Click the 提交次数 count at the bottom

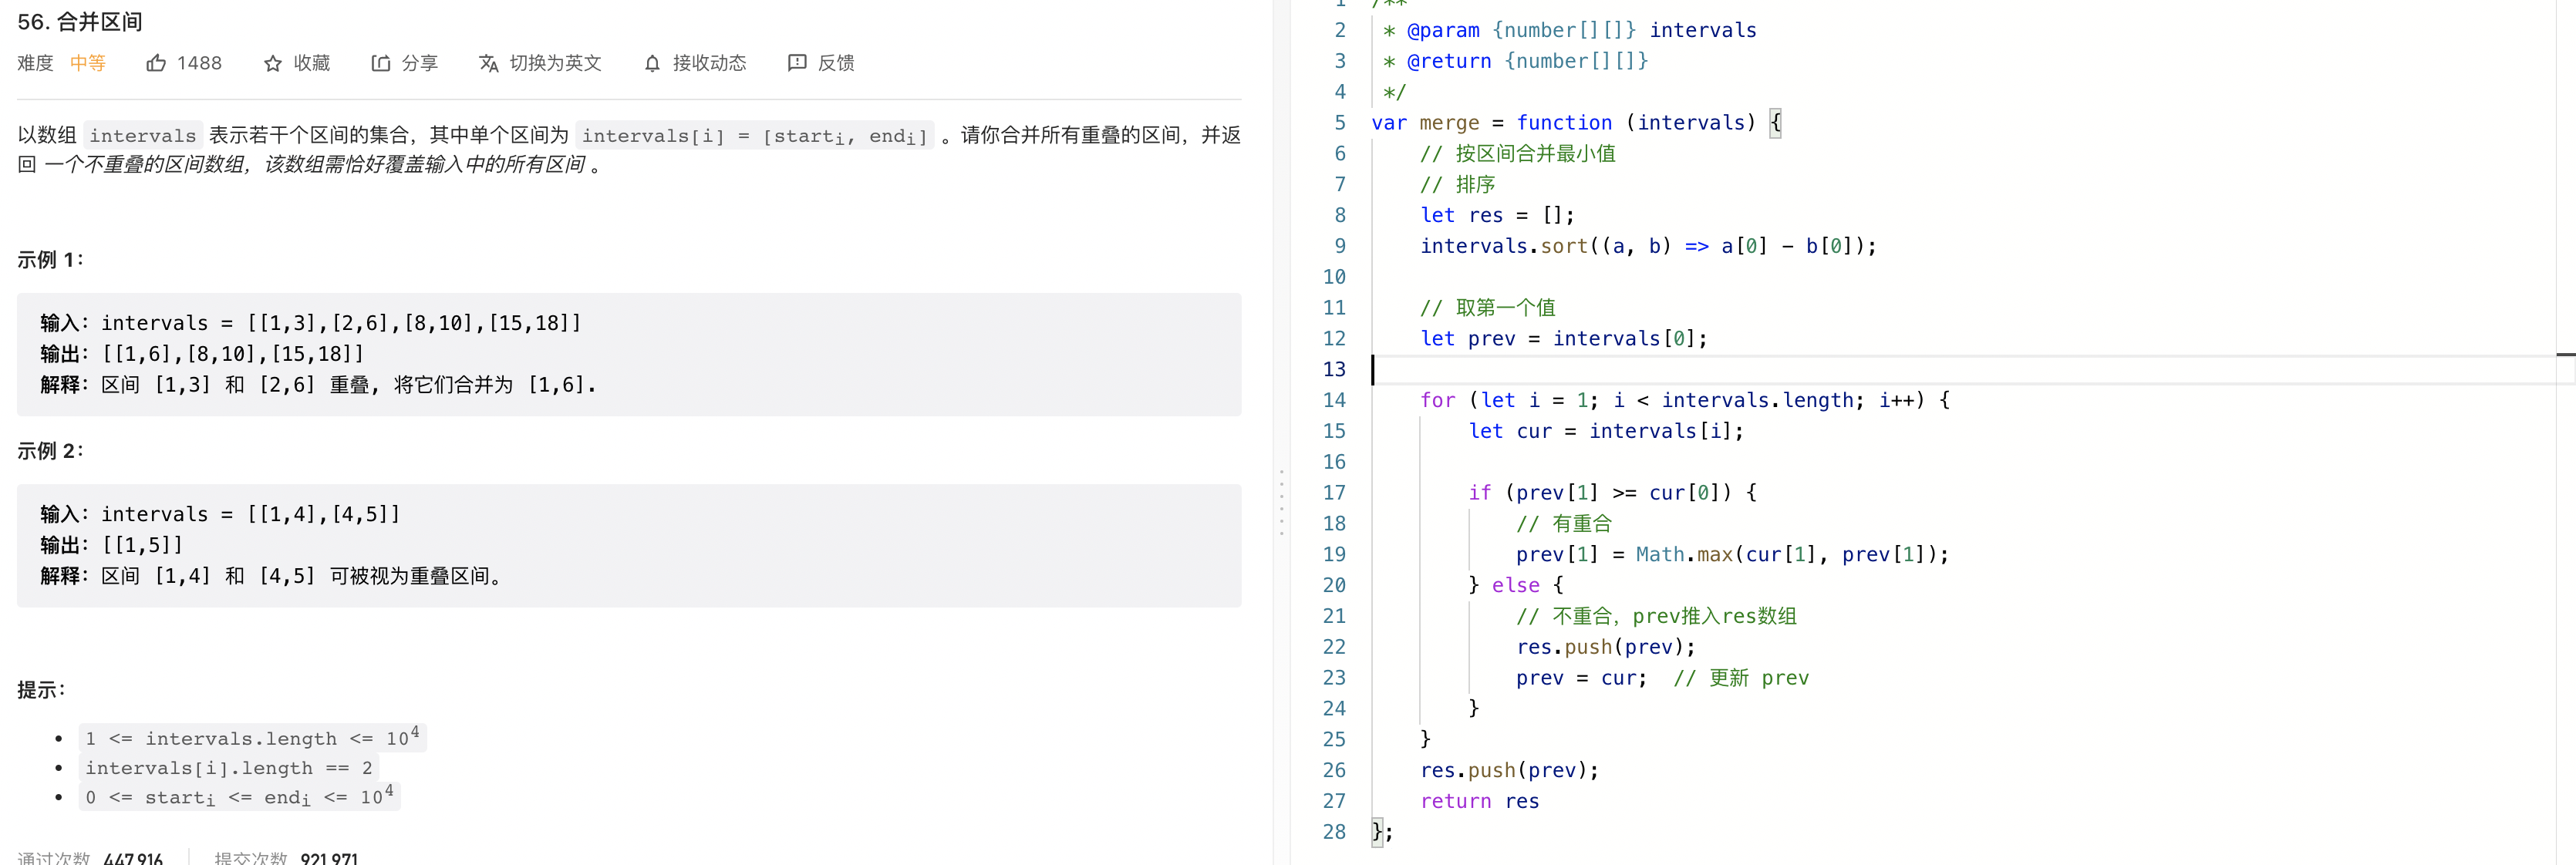tap(329, 858)
